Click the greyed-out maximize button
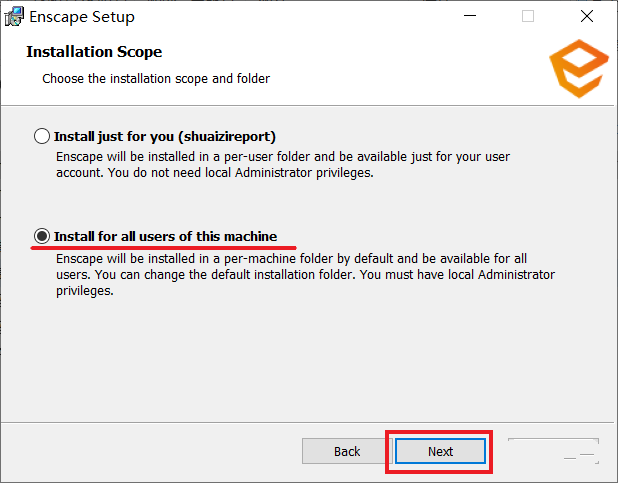This screenshot has width=618, height=483. pos(528,16)
